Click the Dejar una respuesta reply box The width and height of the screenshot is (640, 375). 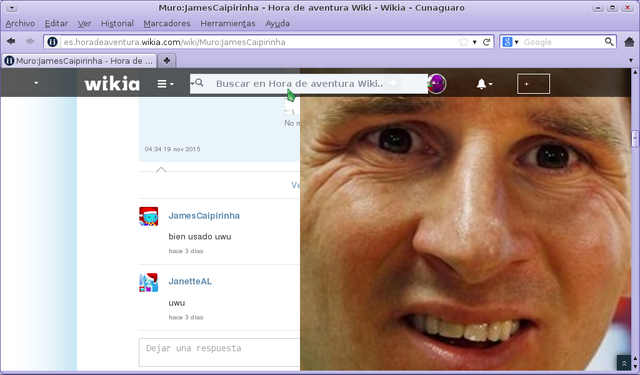pos(220,352)
